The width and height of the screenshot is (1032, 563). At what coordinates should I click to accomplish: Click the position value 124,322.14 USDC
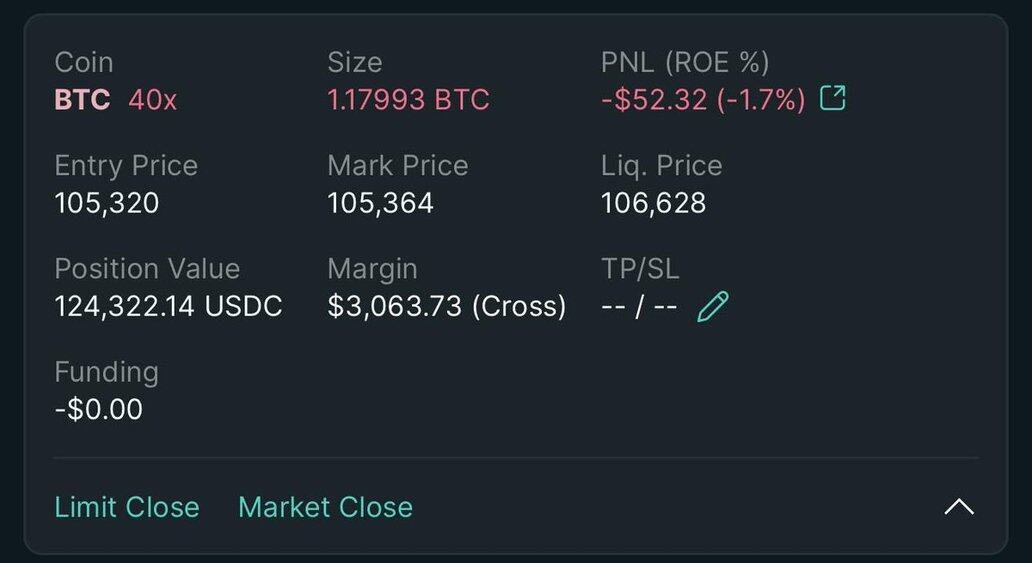click(168, 306)
